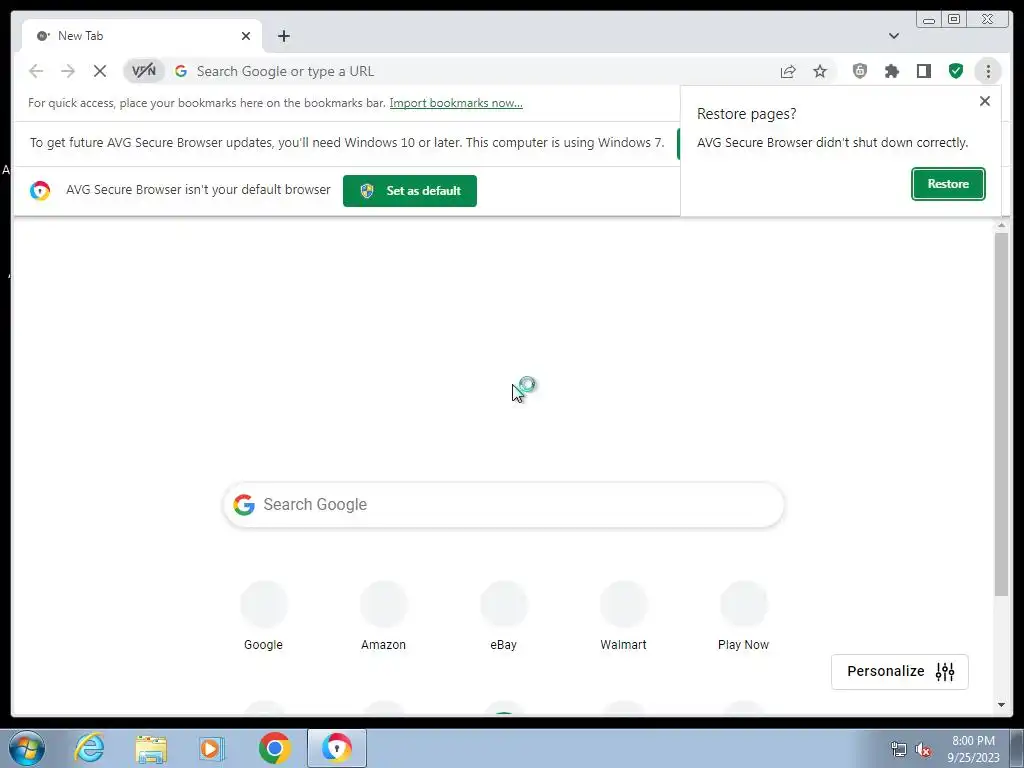Open the side panel icon

[923, 71]
